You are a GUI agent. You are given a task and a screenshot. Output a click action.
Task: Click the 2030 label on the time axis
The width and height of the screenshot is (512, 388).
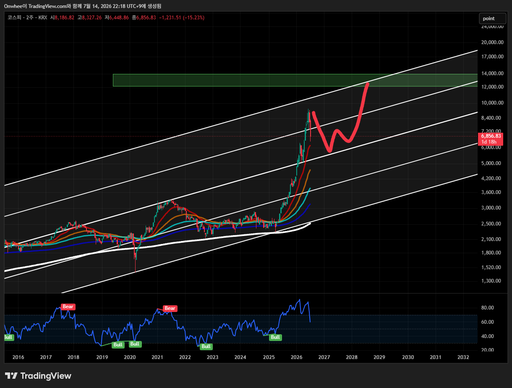click(408, 357)
